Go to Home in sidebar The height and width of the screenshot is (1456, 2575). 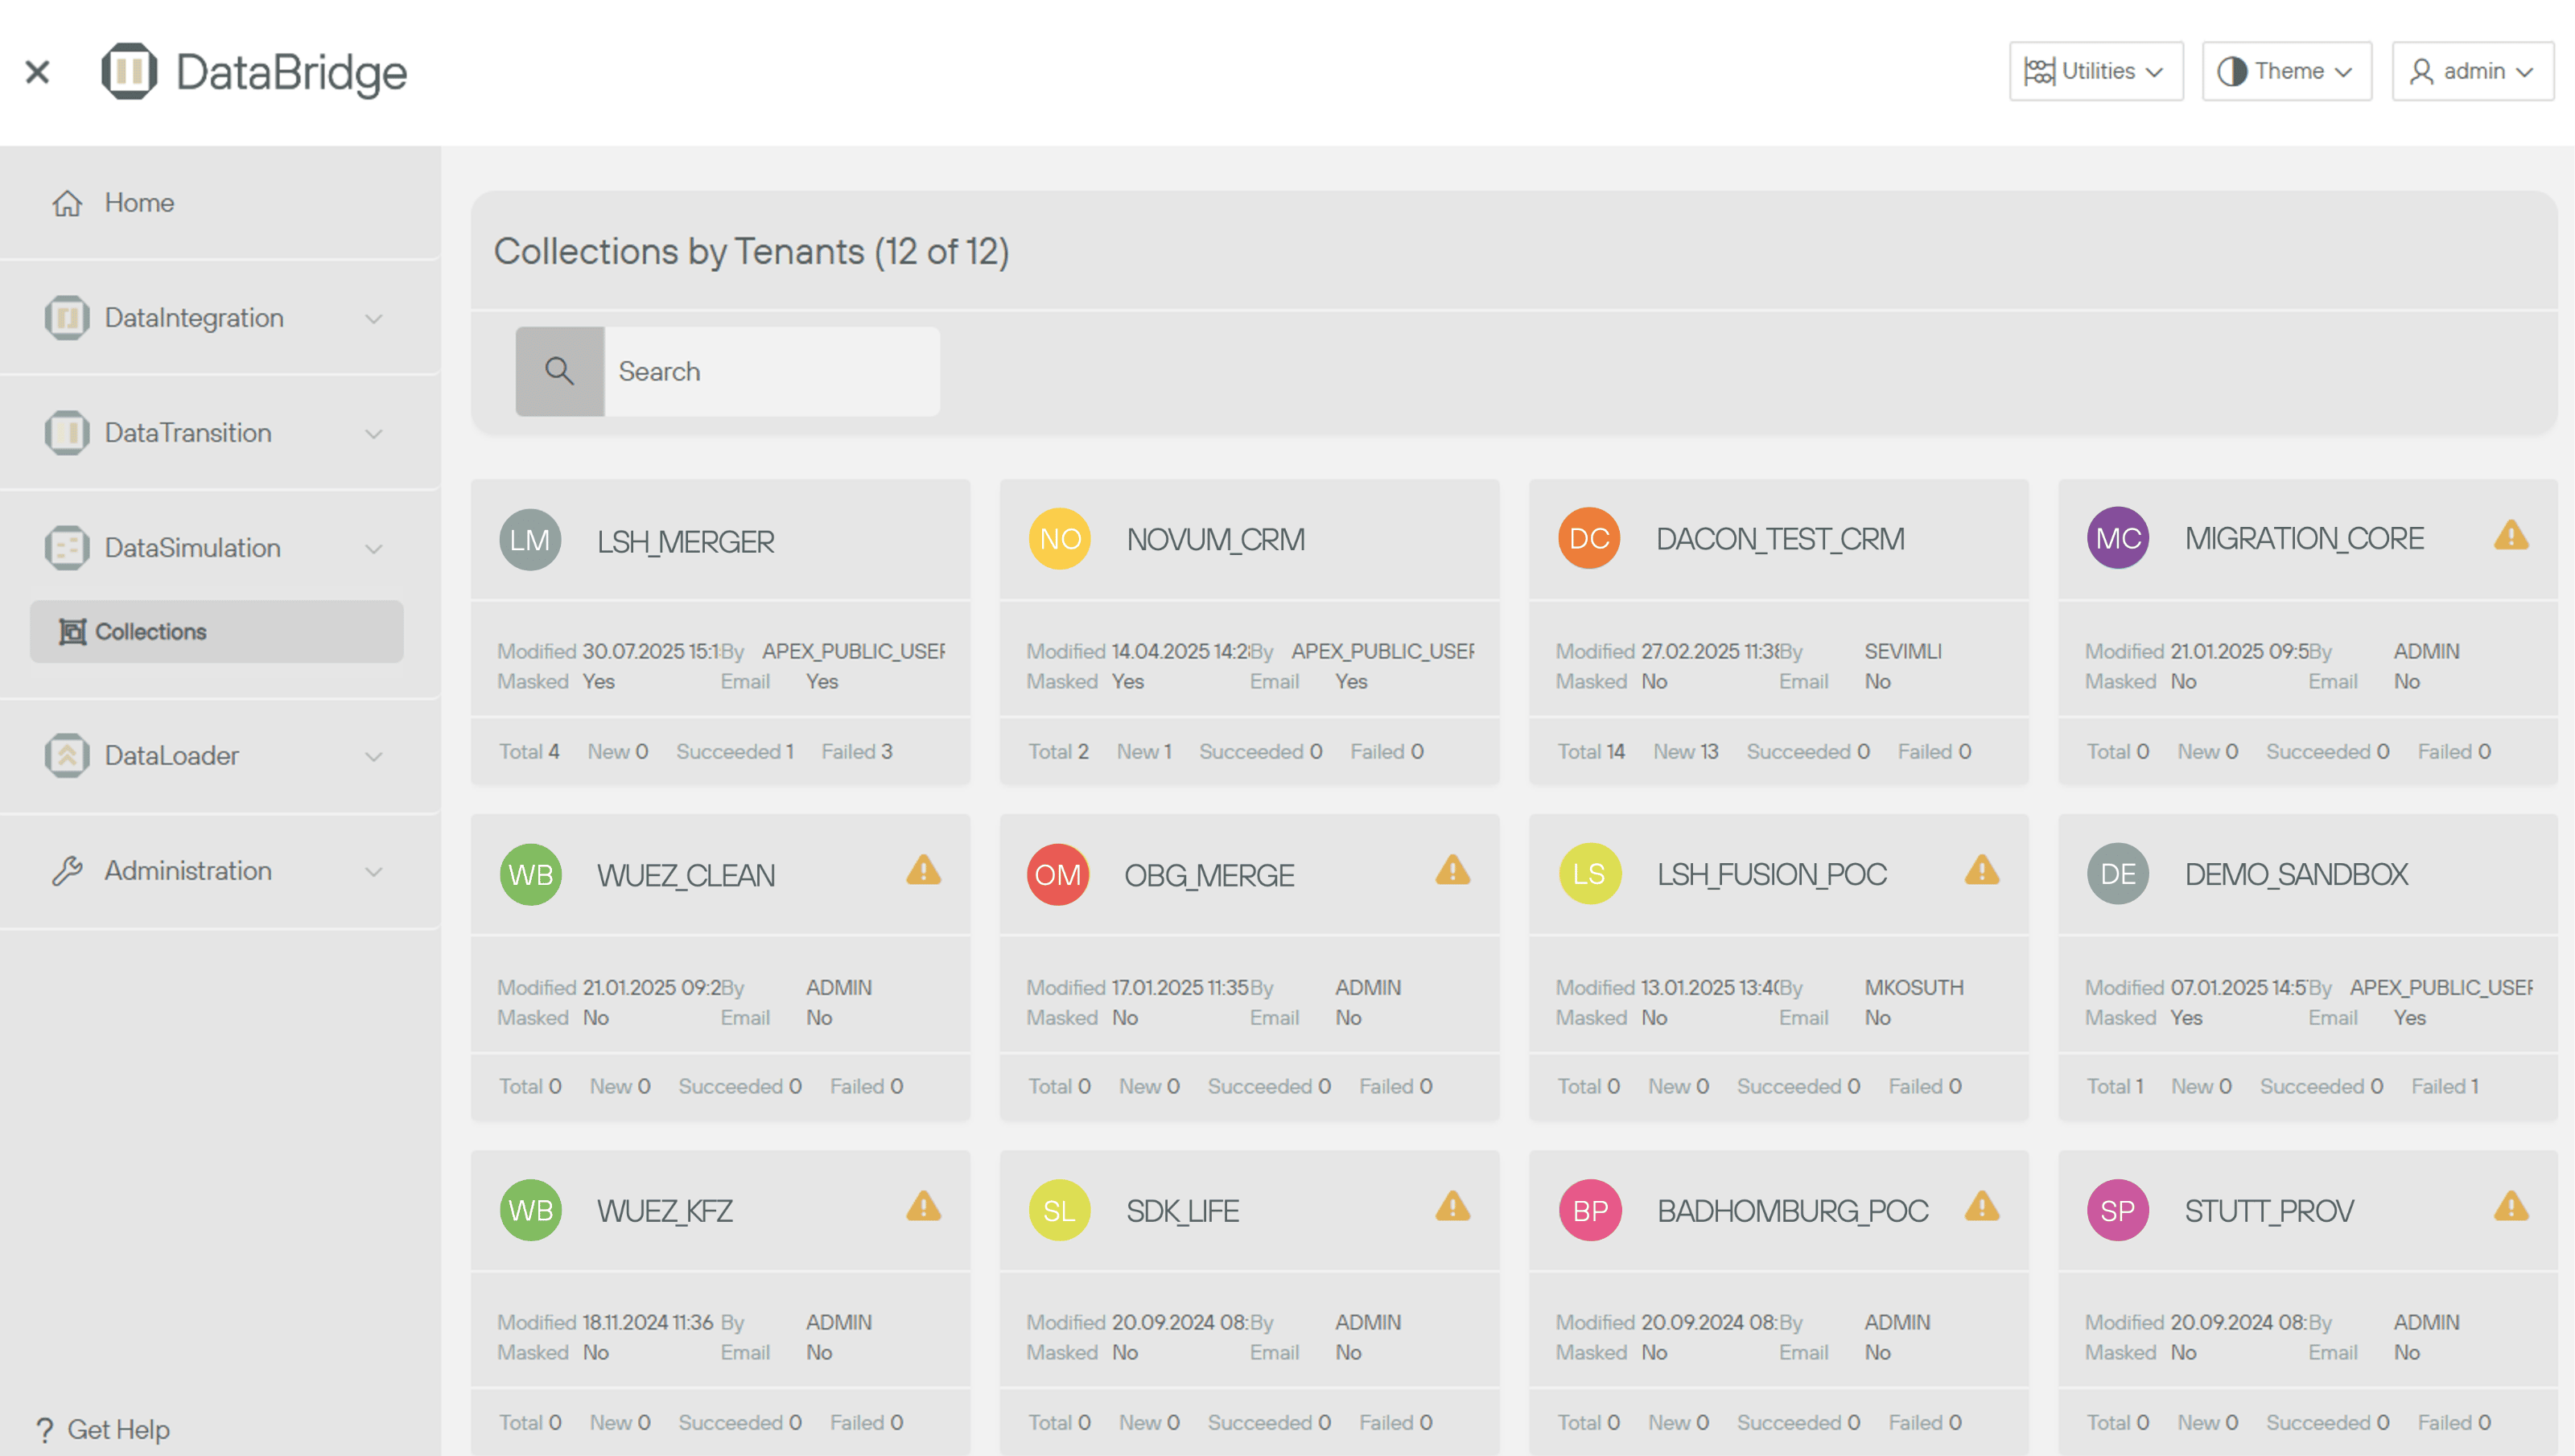coord(139,203)
